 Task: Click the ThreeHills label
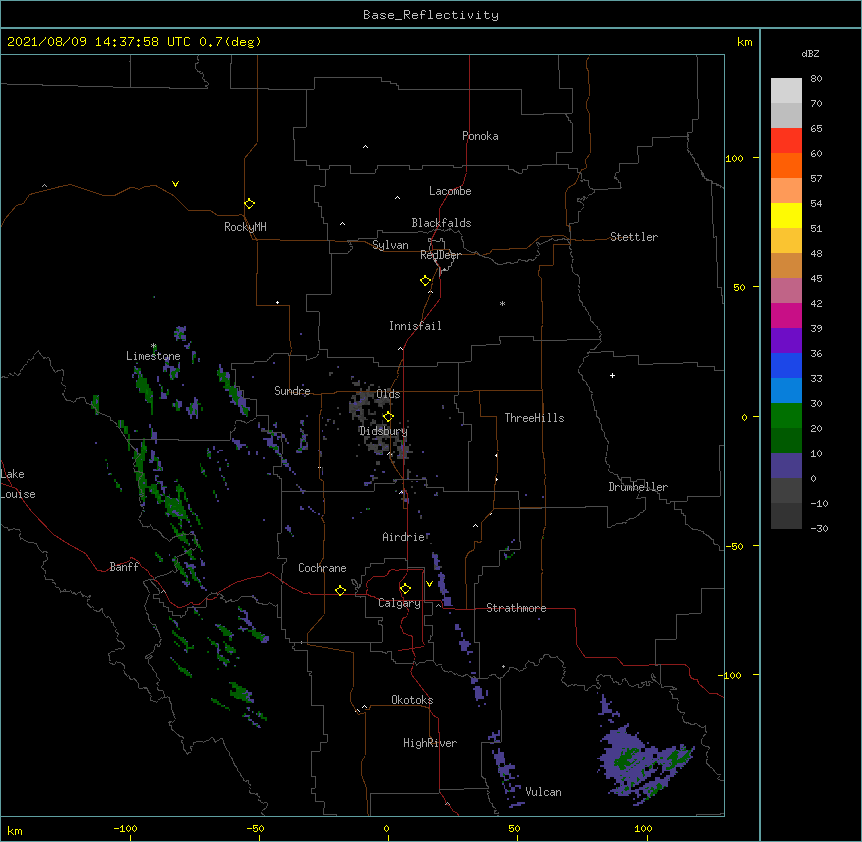click(x=534, y=418)
